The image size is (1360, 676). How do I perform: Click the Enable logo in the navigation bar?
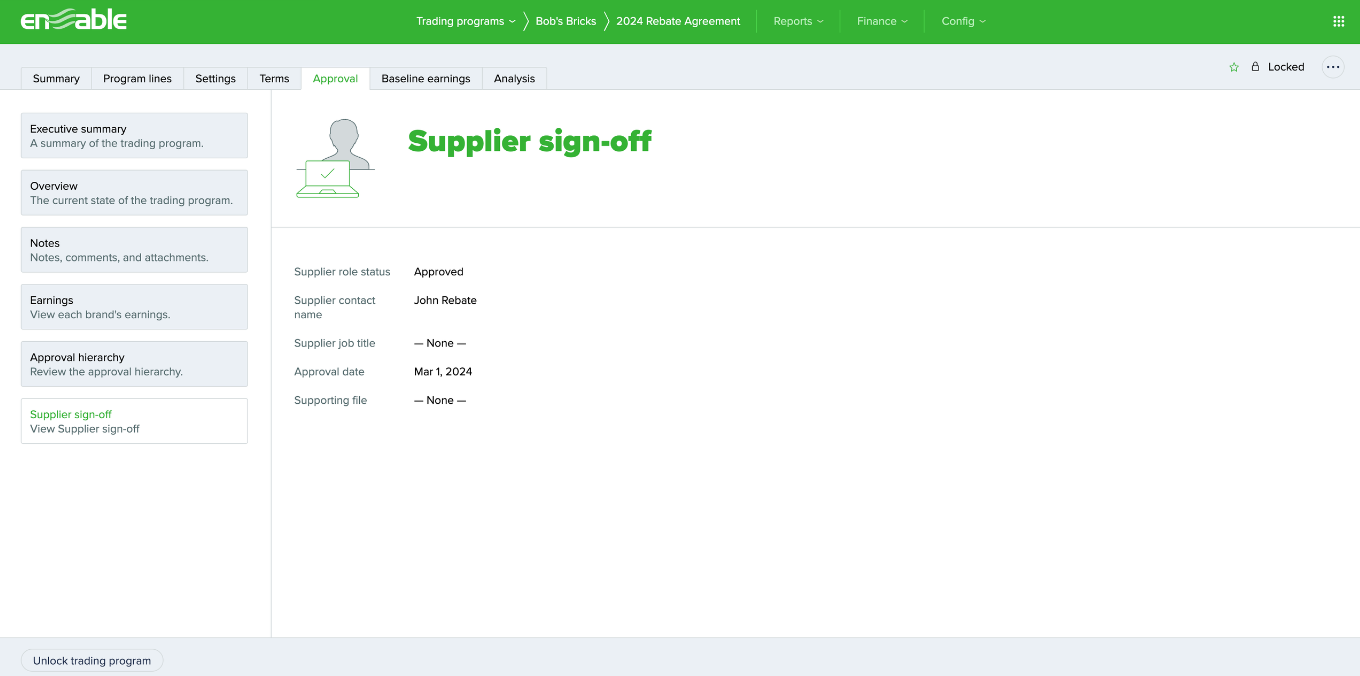pos(75,20)
